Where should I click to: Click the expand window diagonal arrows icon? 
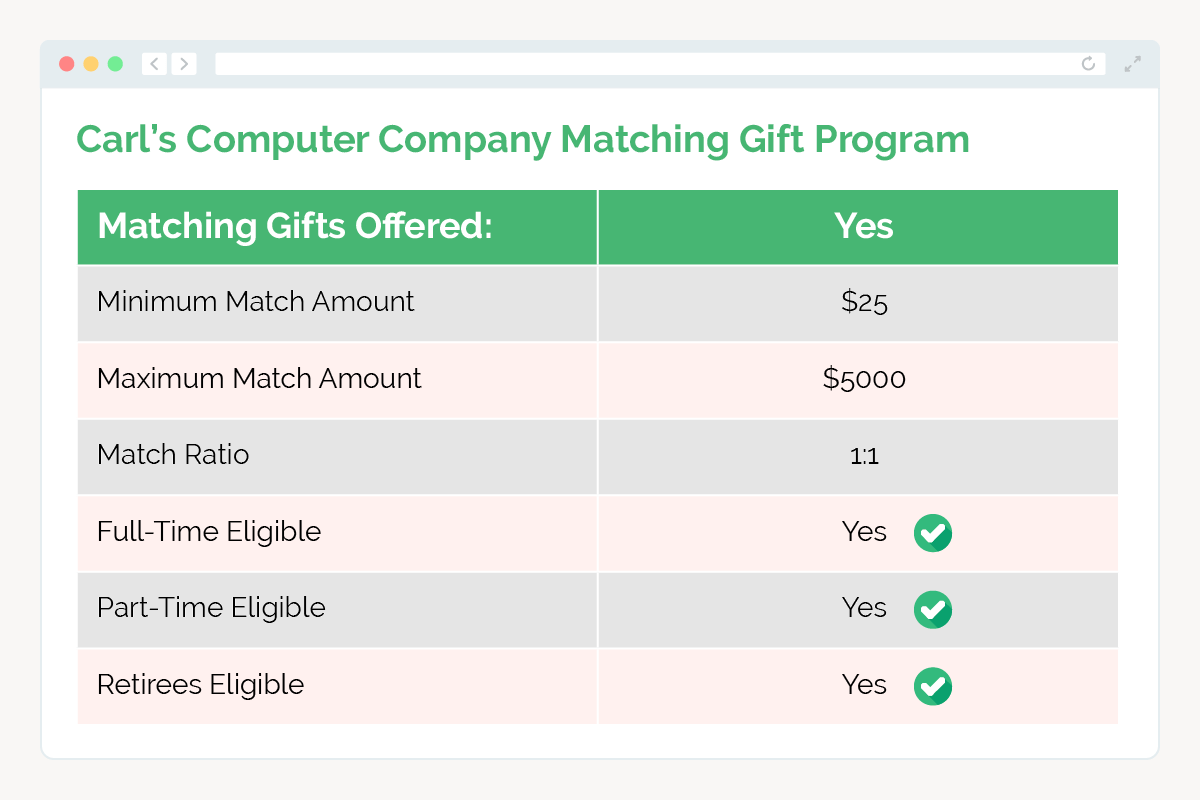pos(1132,63)
